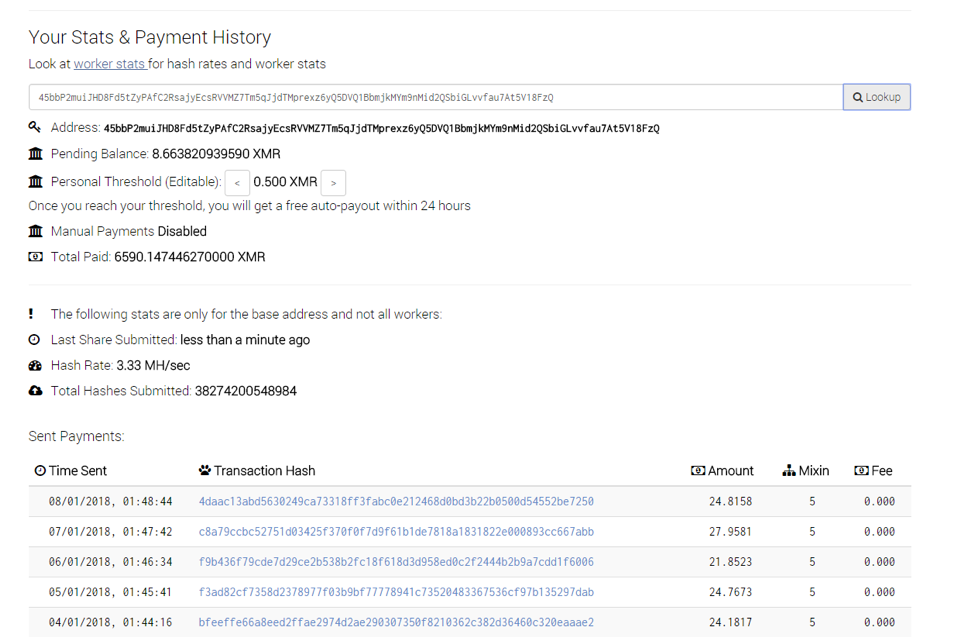Image resolution: width=974 pixels, height=637 pixels.
Task: Click the cloud upload icon by Total Hashes
Action: [x=35, y=391]
